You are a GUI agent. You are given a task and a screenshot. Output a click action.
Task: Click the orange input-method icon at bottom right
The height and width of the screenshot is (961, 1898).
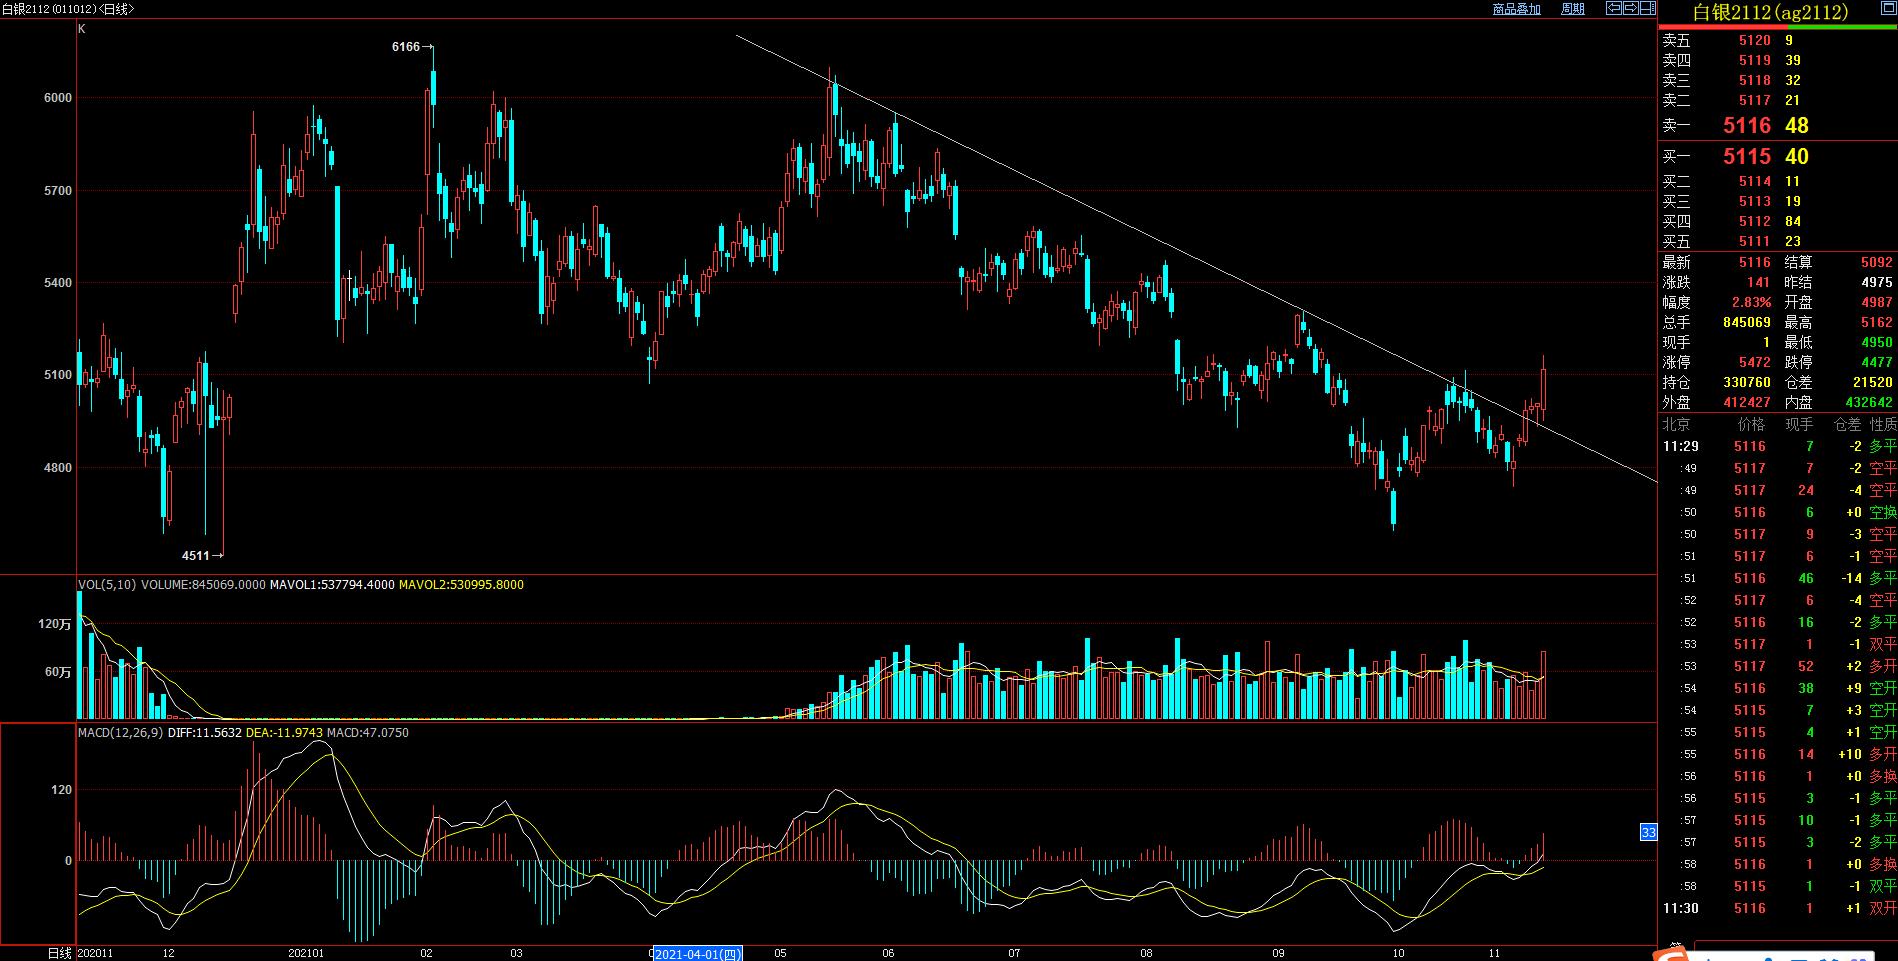(1669, 953)
